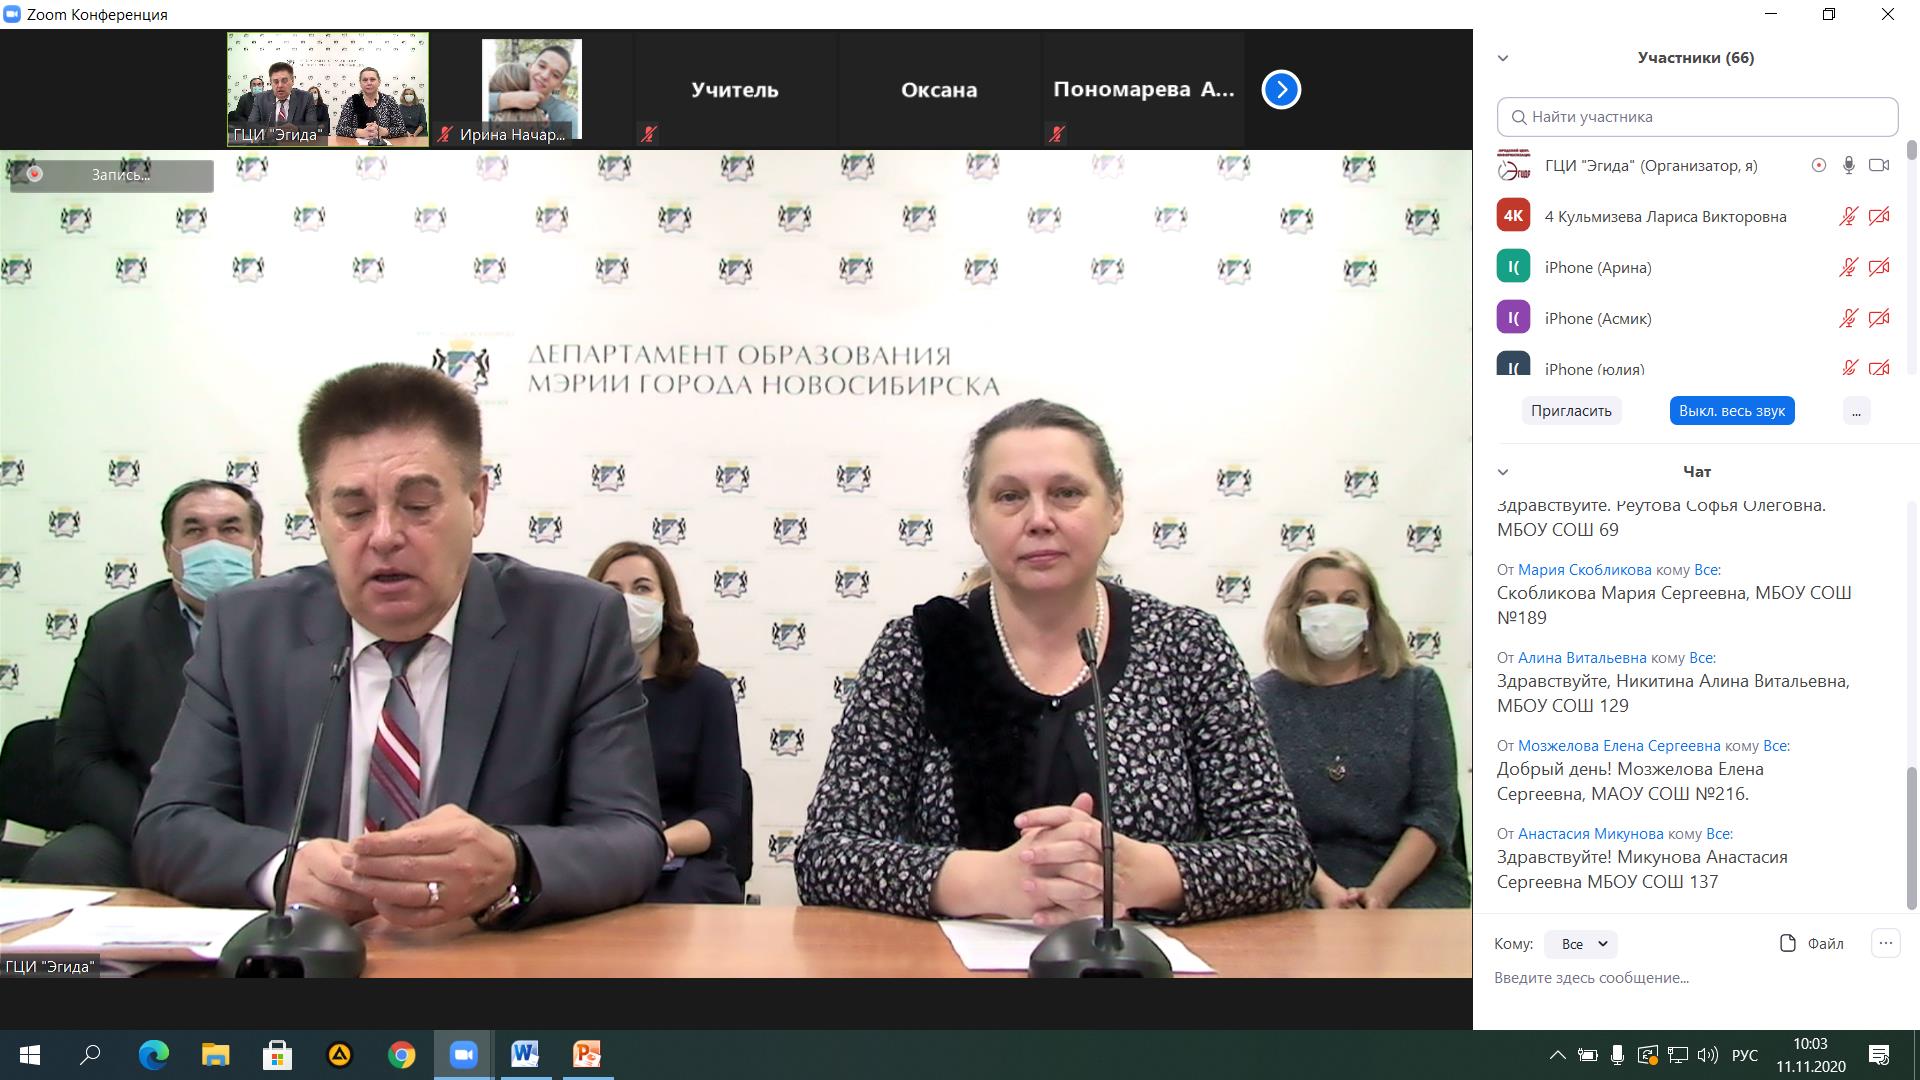Open the participants more options button
Screen dimensions: 1920x1080
click(x=1856, y=411)
